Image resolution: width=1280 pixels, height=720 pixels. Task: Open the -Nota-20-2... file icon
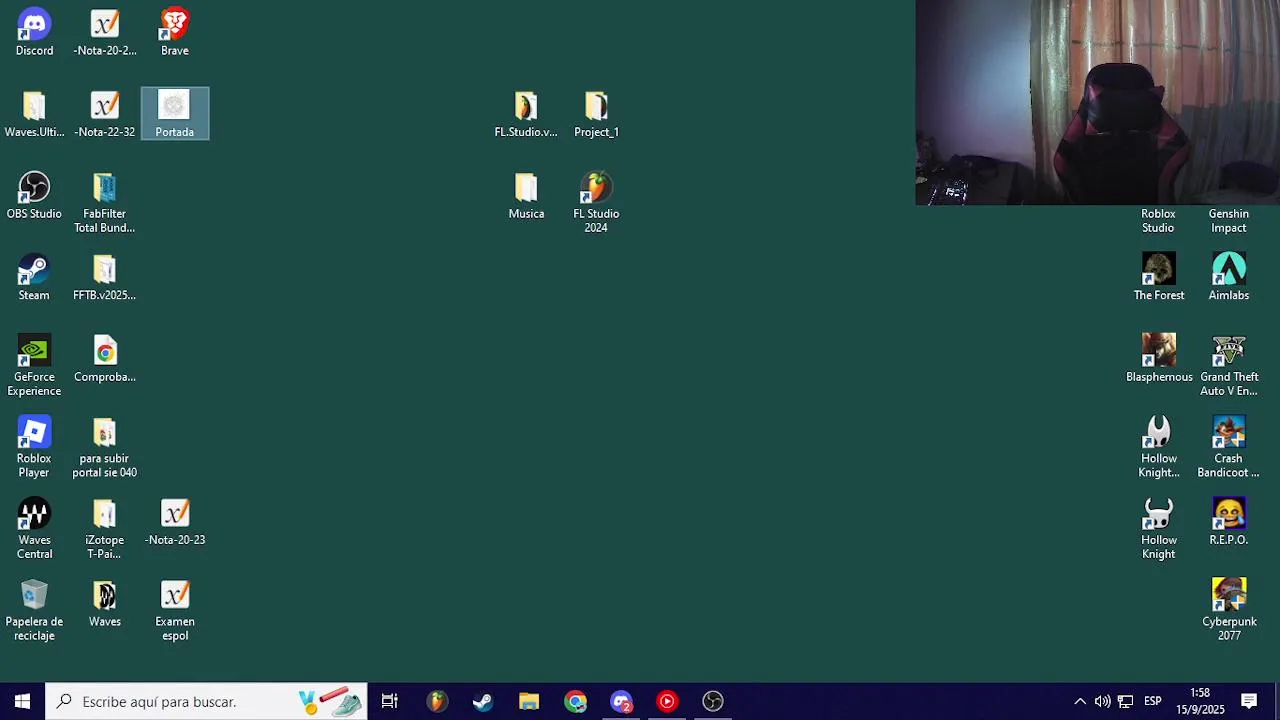click(x=105, y=32)
